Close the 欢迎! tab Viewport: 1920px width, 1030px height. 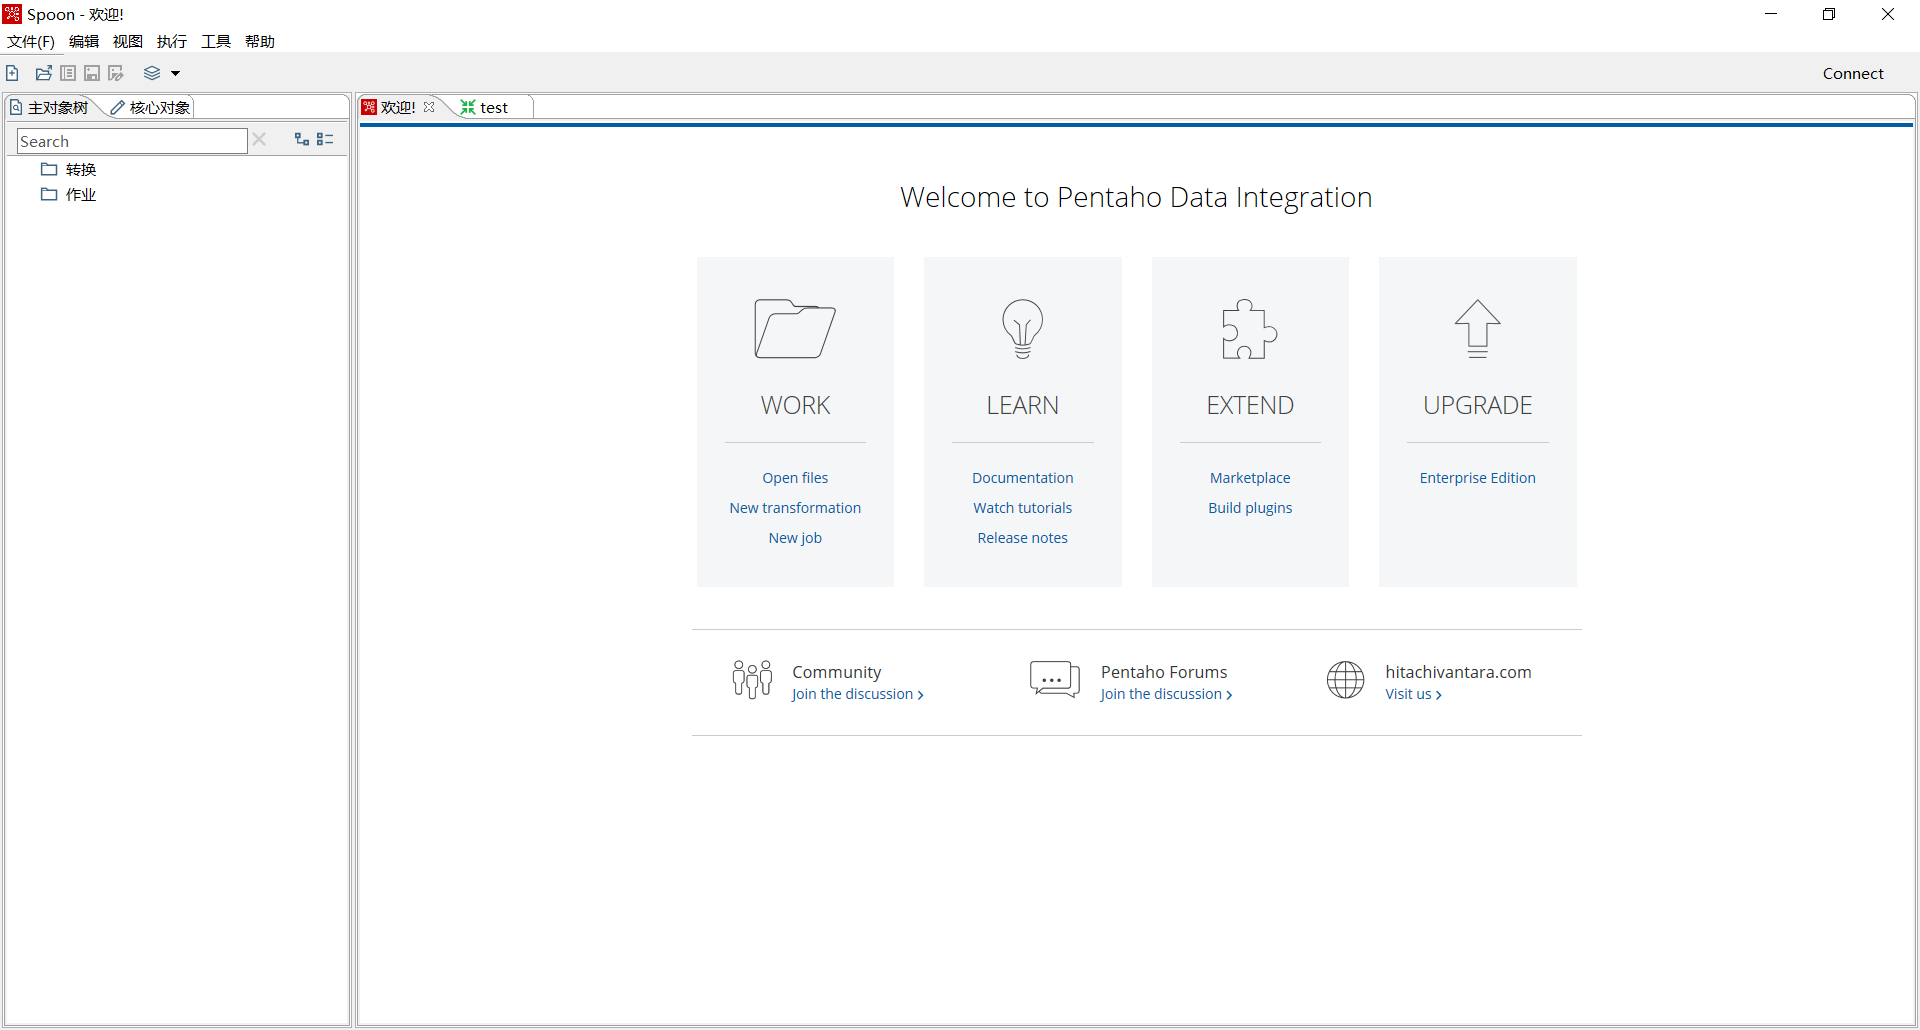pyautogui.click(x=429, y=107)
